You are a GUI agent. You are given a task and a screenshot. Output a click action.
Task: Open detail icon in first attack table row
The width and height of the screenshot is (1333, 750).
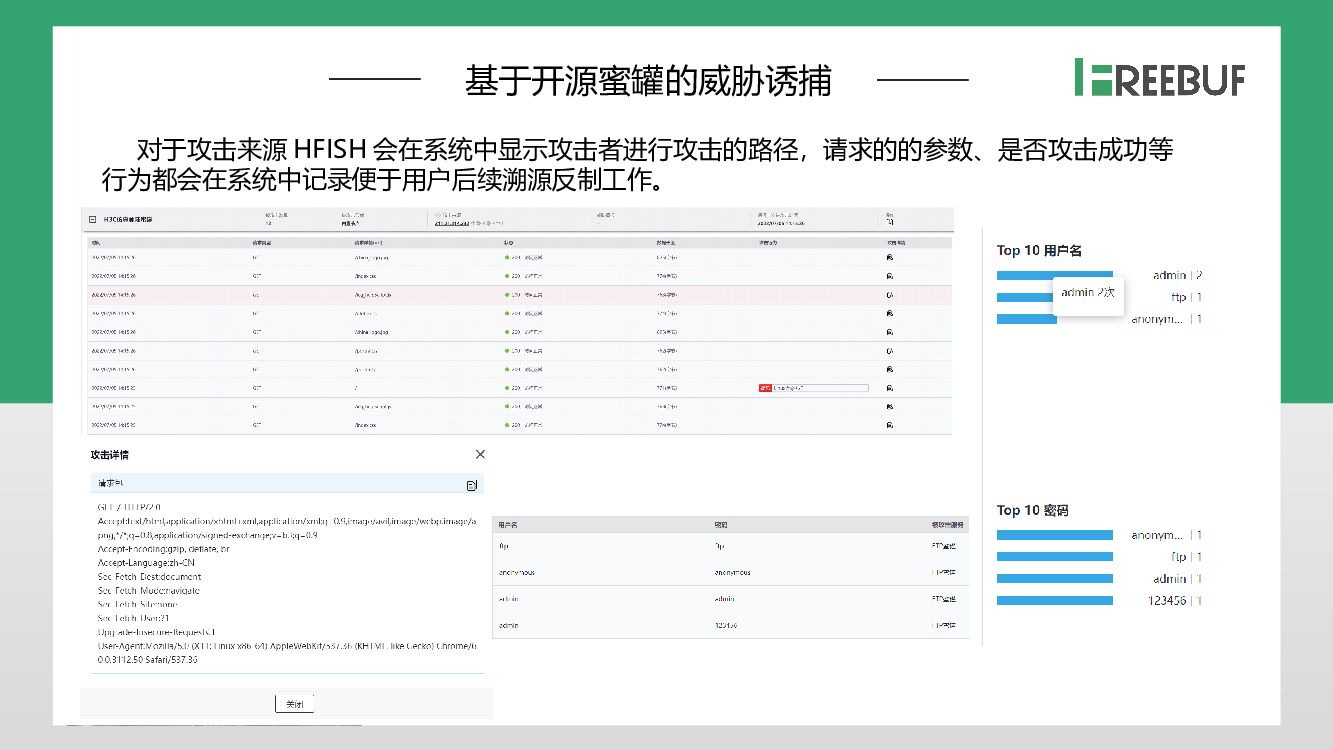click(889, 257)
